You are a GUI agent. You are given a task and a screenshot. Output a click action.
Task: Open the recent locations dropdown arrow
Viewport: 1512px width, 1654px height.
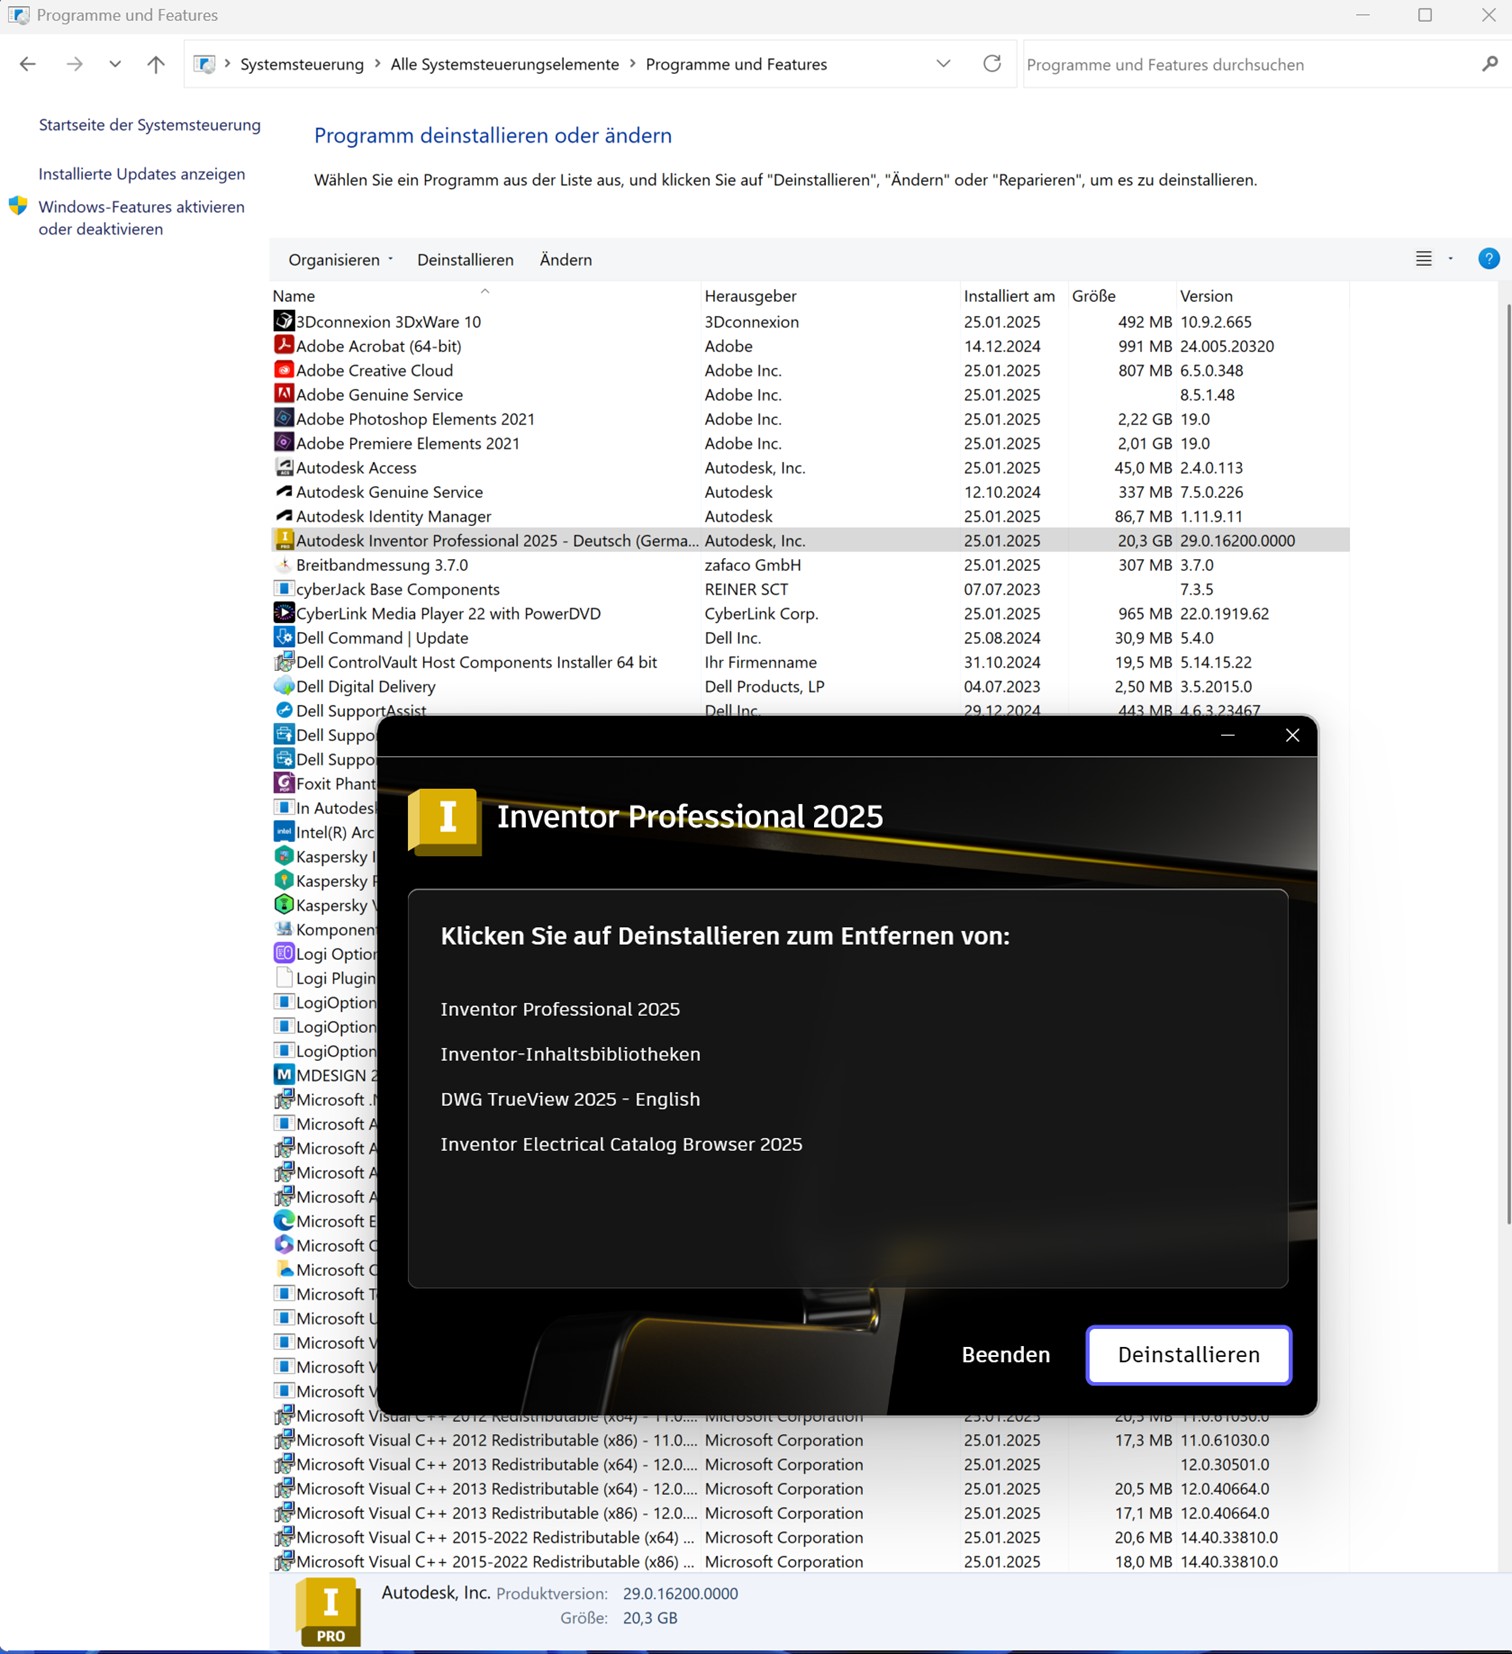(x=115, y=64)
